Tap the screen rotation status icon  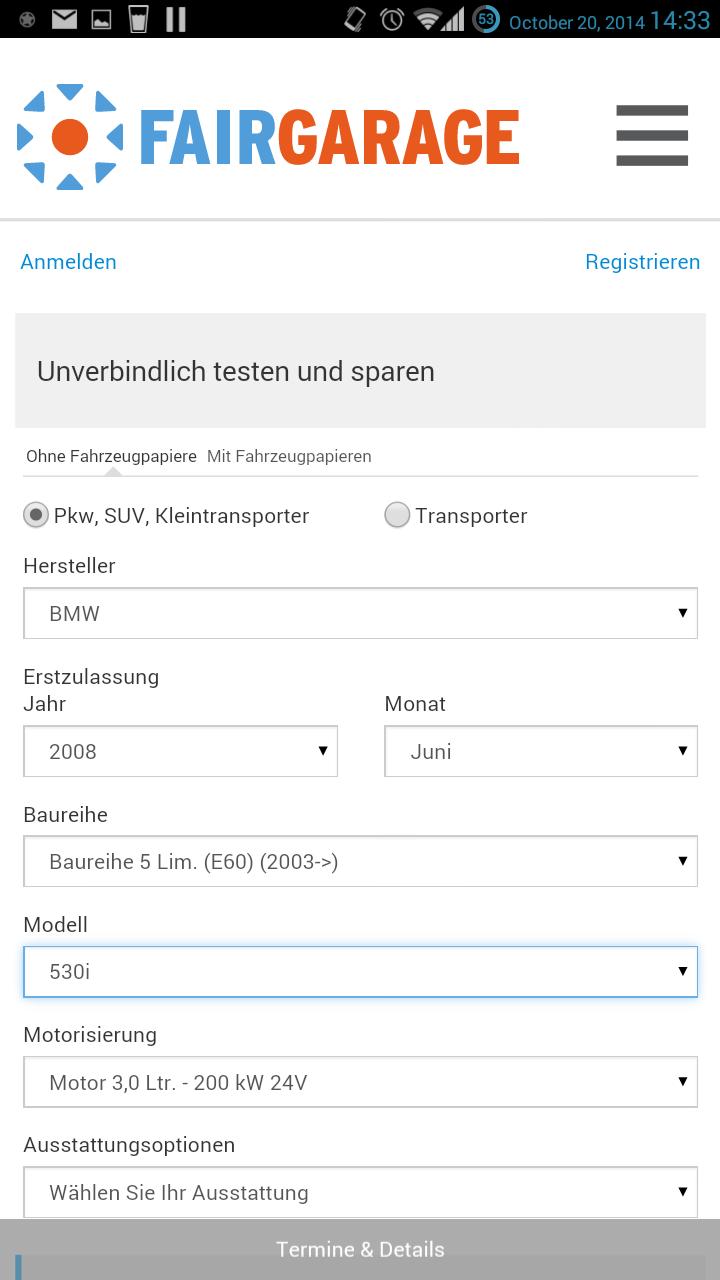coord(355,19)
